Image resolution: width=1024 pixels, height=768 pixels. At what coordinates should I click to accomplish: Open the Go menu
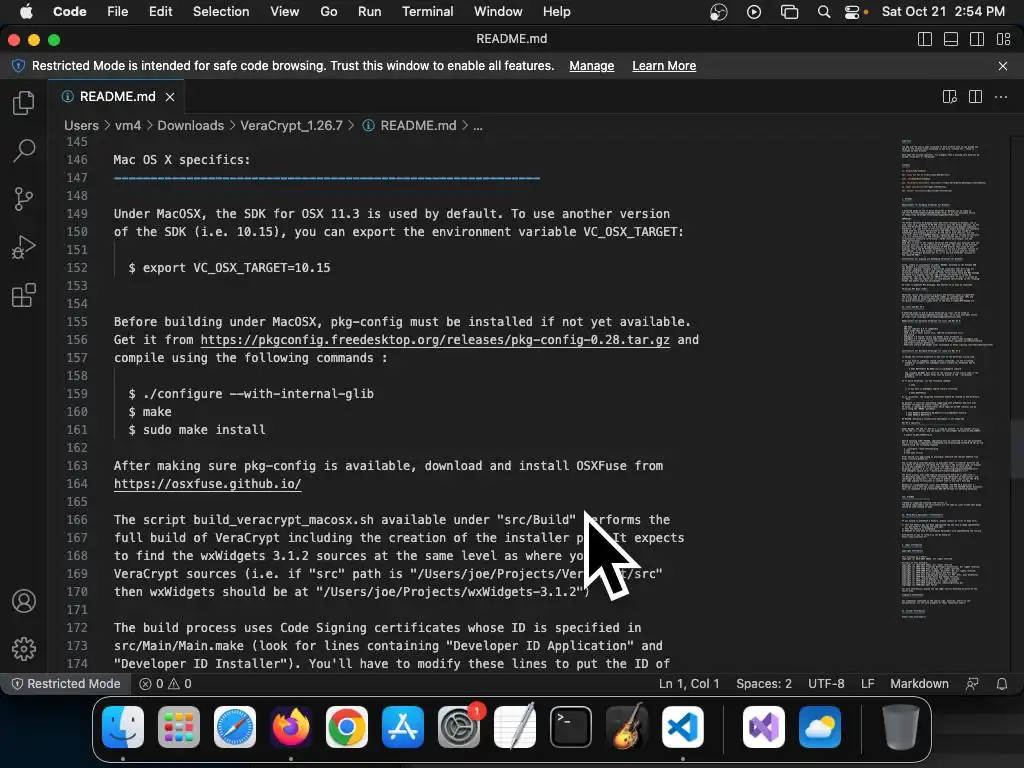coord(328,12)
